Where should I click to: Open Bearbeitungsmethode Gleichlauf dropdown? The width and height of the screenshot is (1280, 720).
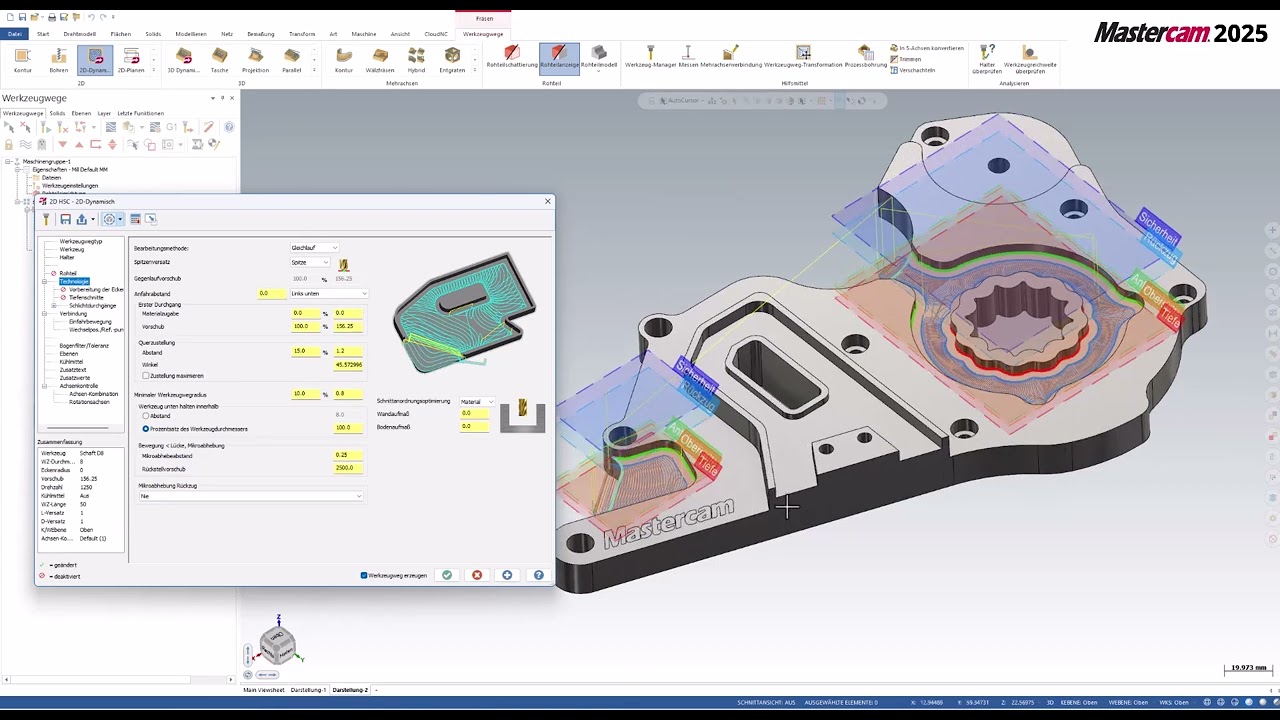point(314,248)
